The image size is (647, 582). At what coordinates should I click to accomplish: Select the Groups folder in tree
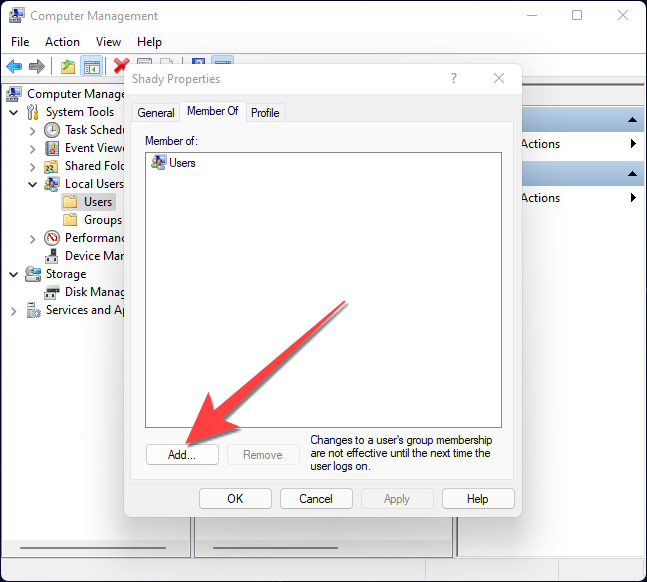point(103,220)
